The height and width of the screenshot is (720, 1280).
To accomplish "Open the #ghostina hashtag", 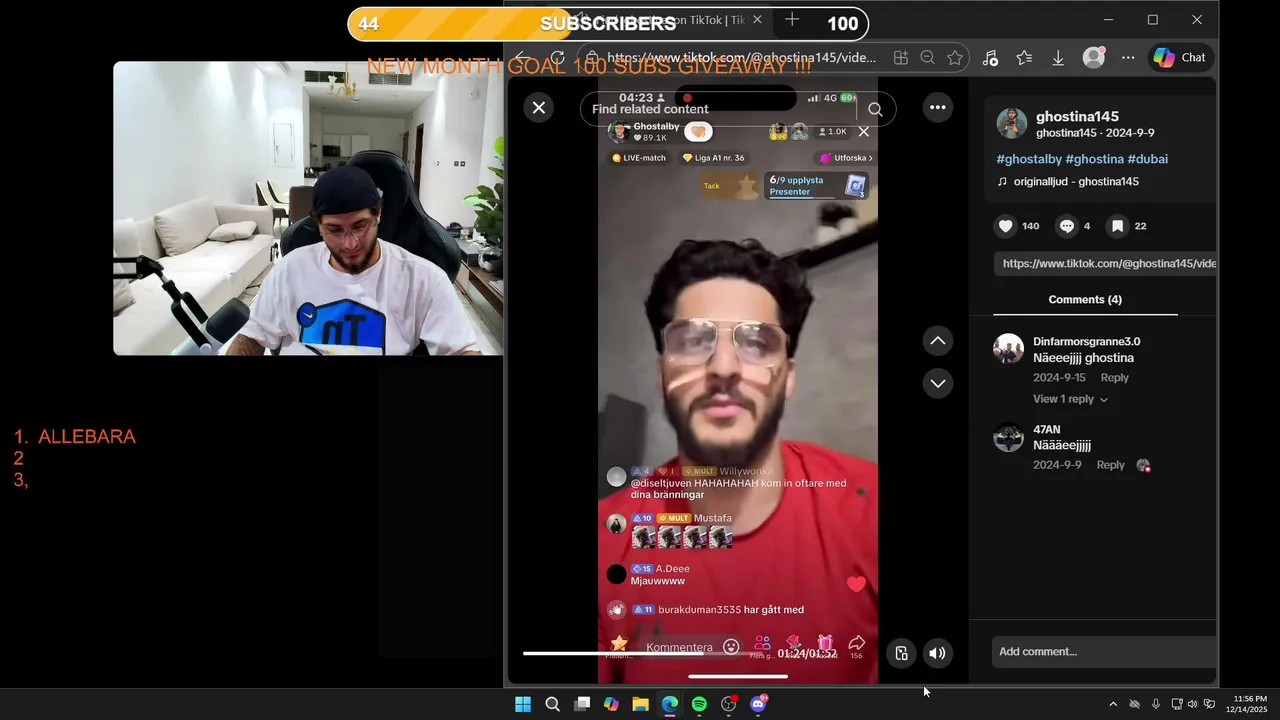I will tap(1095, 159).
